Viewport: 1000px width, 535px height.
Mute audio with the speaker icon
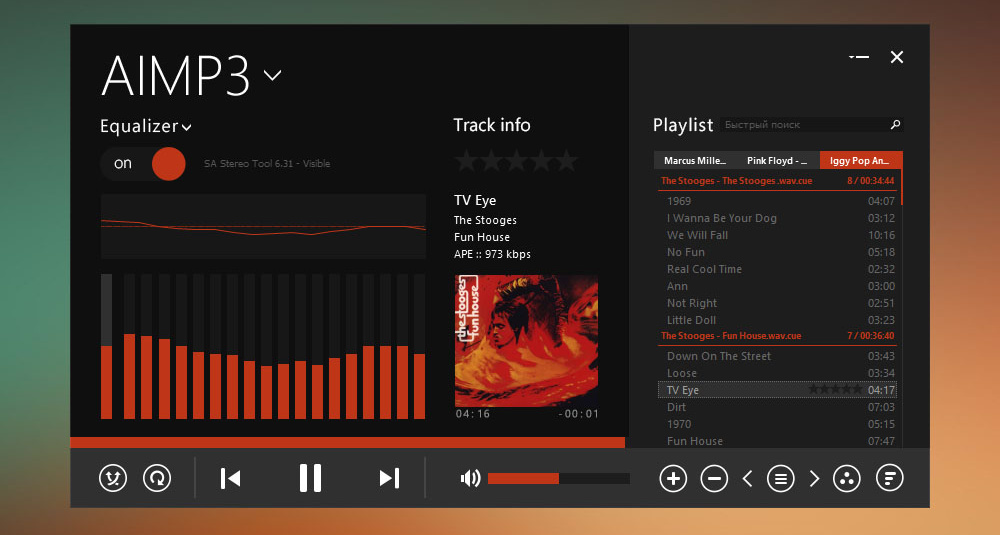(x=470, y=478)
